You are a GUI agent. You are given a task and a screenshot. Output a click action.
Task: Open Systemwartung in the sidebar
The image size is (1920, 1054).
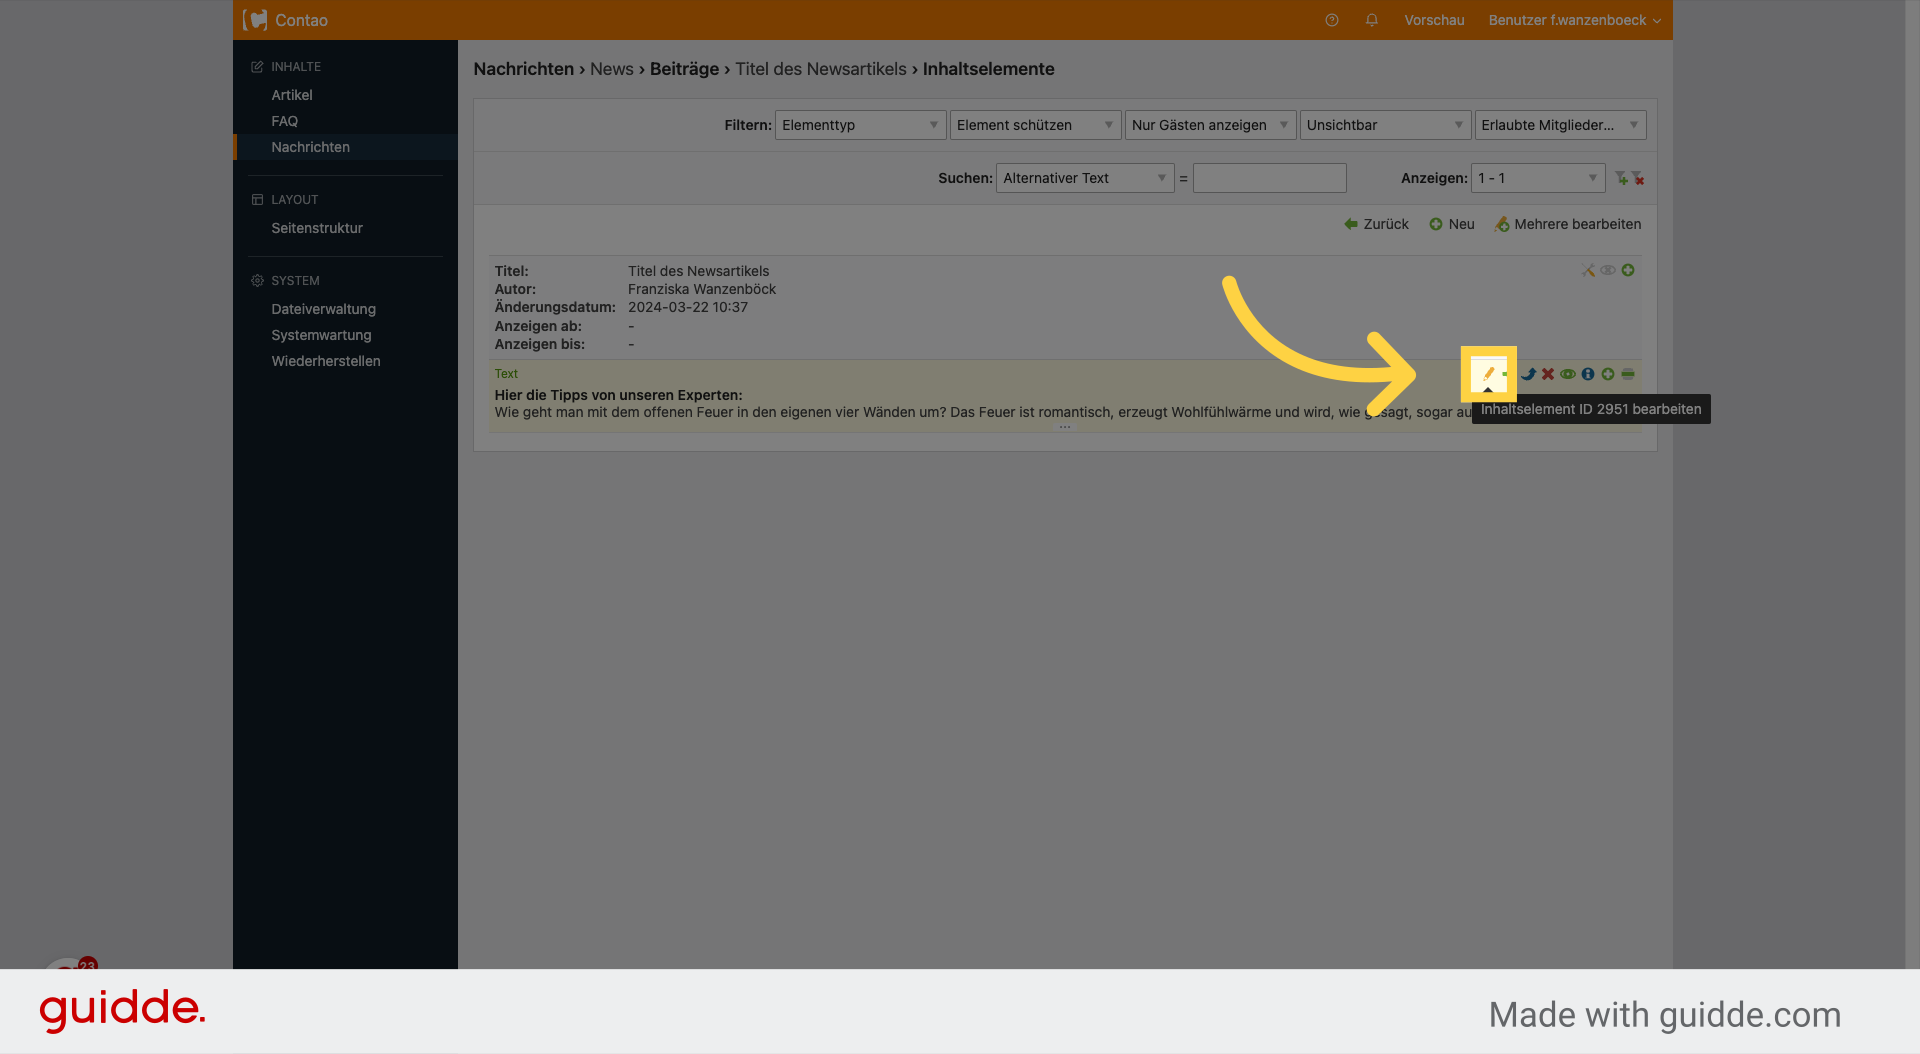tap(321, 335)
